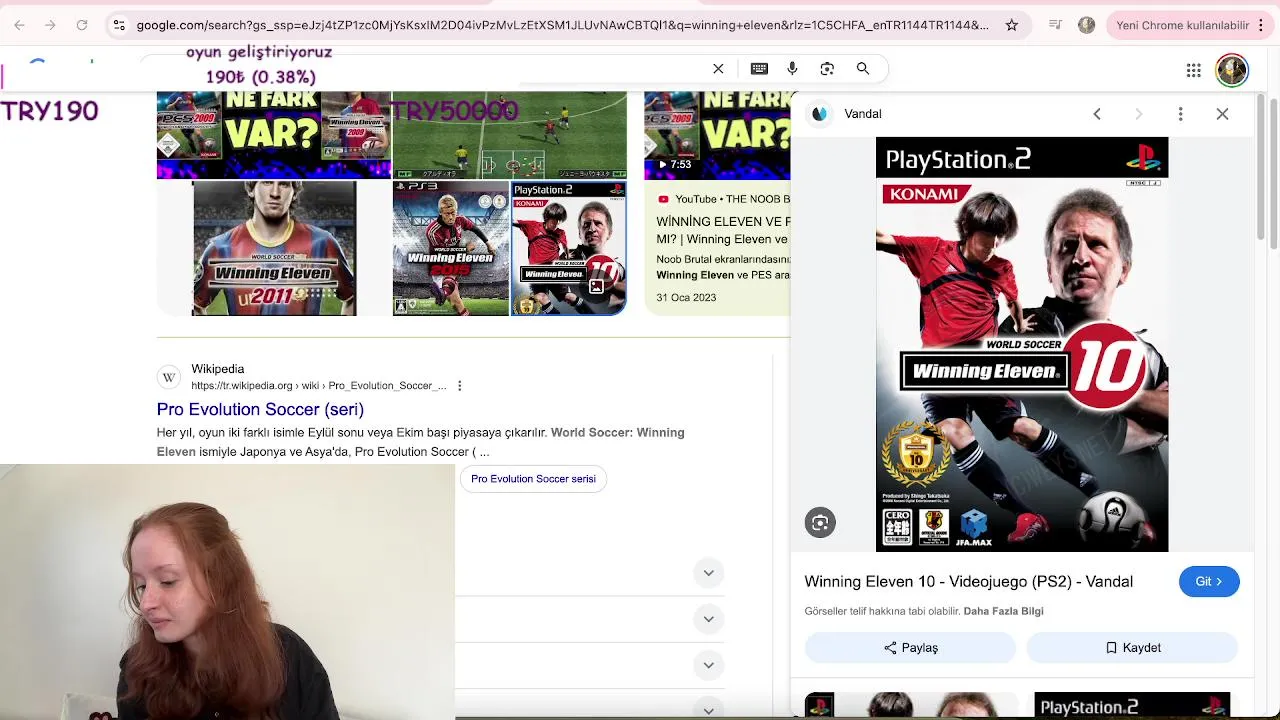This screenshot has height=720, width=1280.
Task: Open the Google apps grid
Action: (x=1194, y=70)
